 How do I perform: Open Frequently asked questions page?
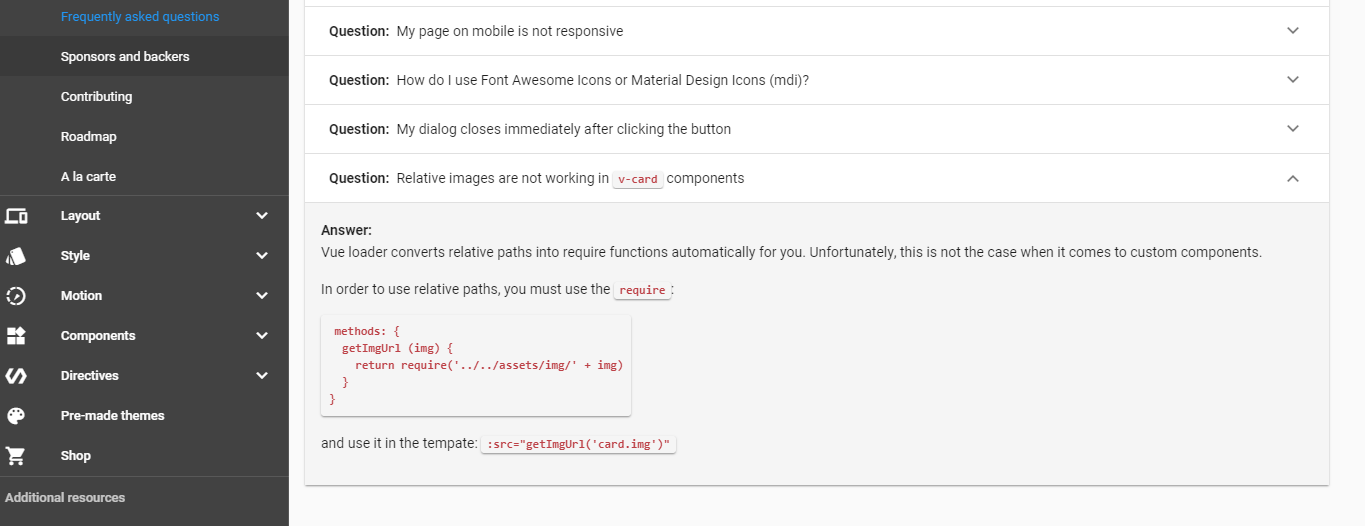pyautogui.click(x=140, y=17)
